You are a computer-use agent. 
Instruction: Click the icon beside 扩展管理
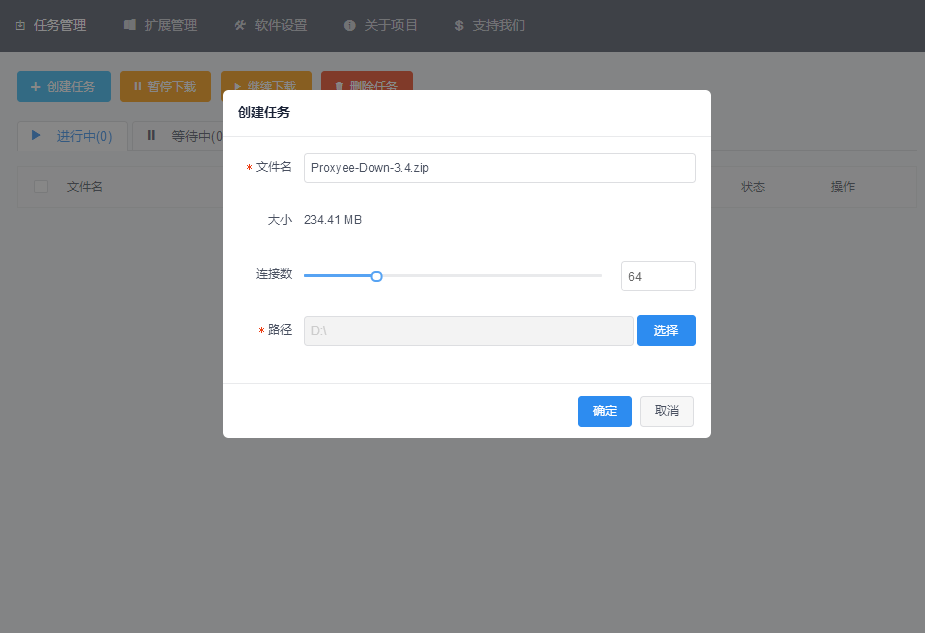(x=130, y=25)
